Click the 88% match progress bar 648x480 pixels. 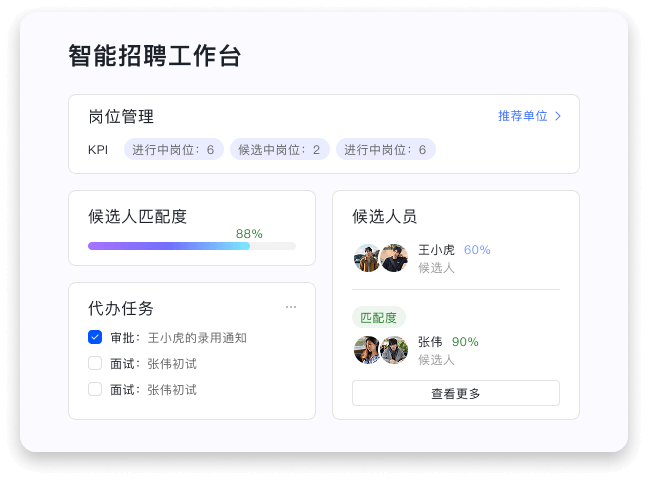[x=192, y=246]
